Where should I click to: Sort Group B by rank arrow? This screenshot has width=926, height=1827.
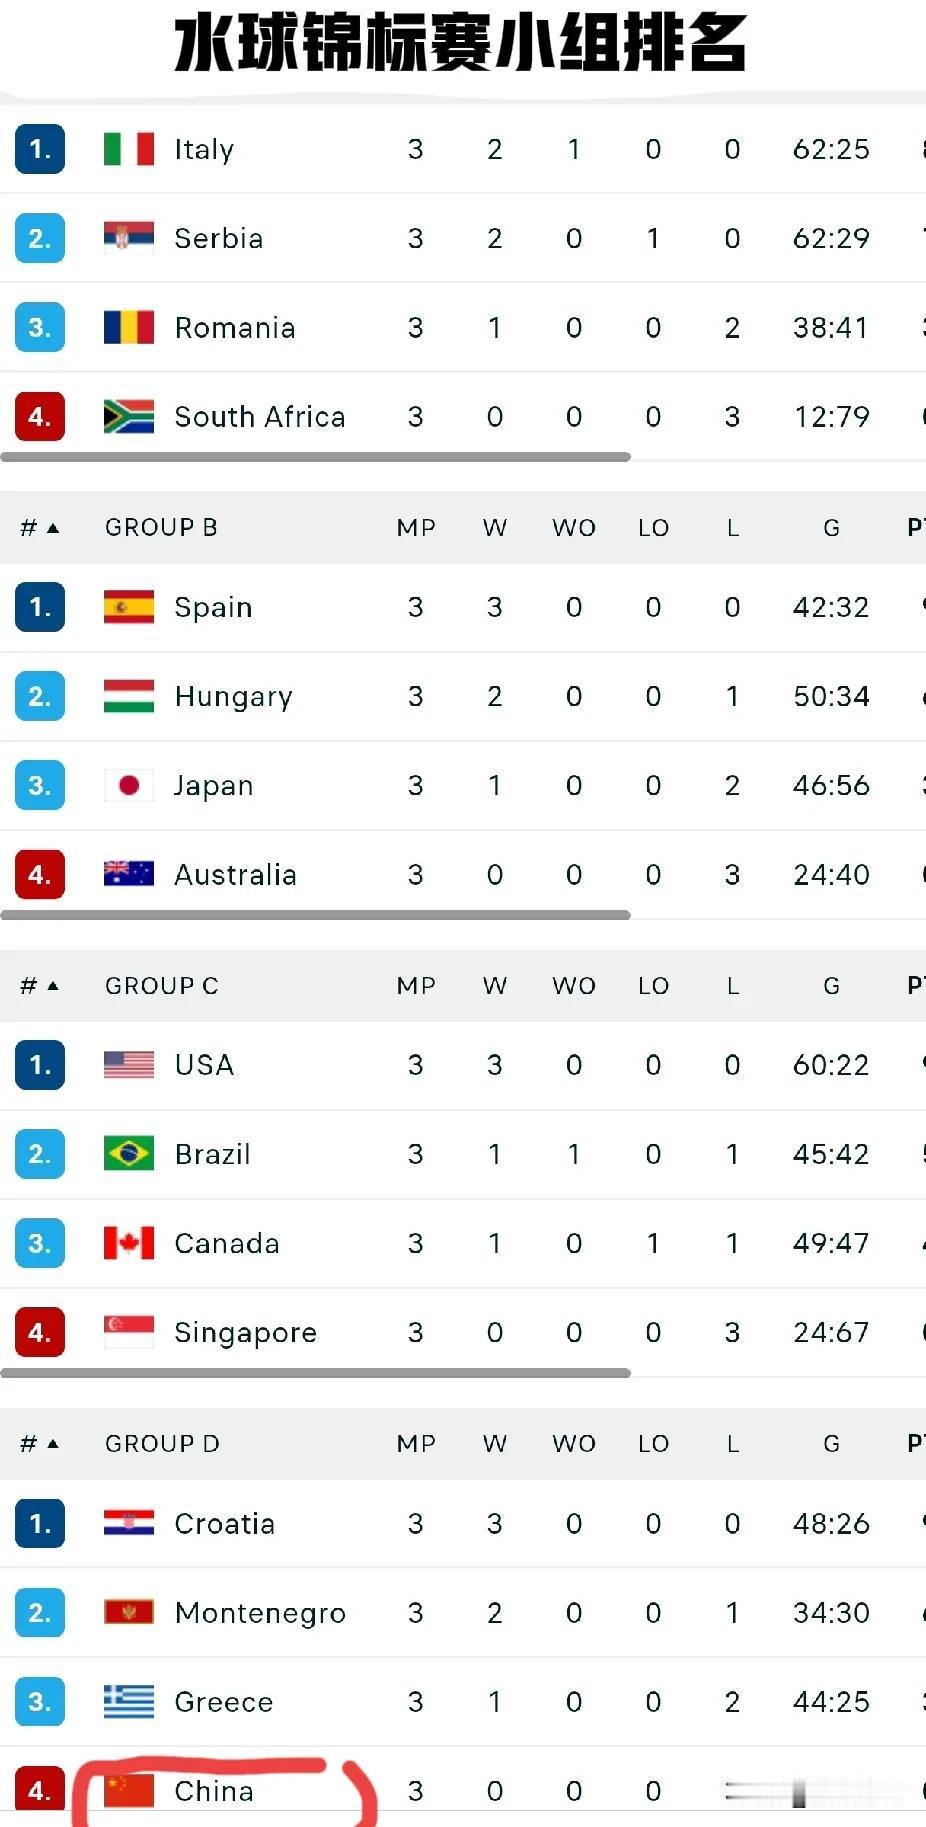pos(53,527)
